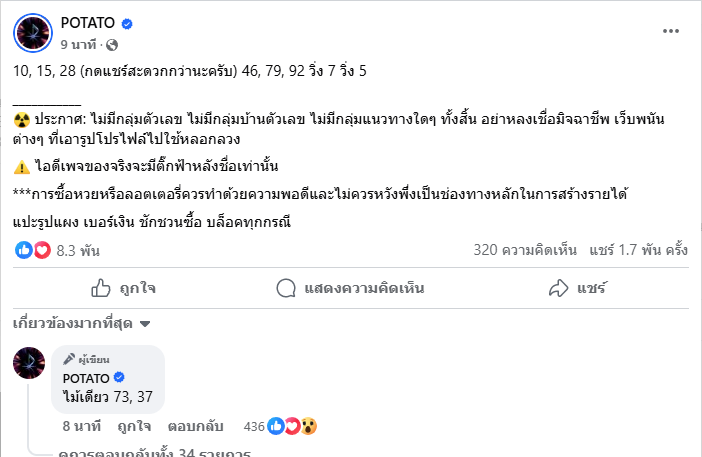The image size is (702, 457).
Task: Expand all 34 replies under the comment
Action: (154, 453)
